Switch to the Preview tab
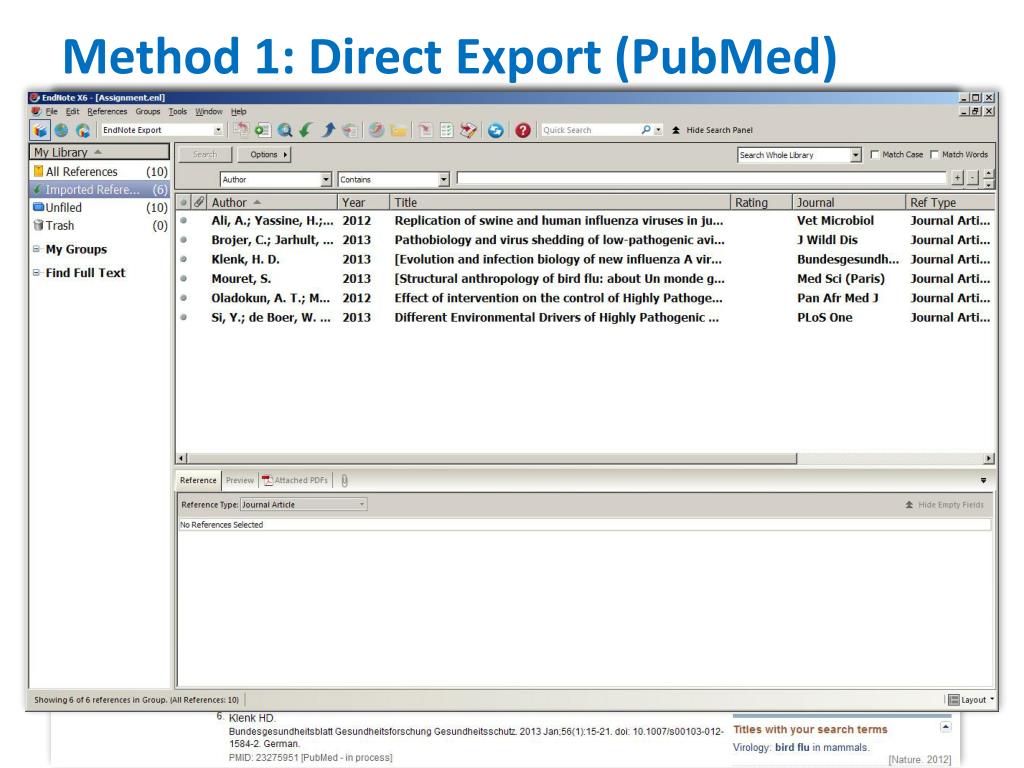This screenshot has height=768, width=1024. coord(240,480)
